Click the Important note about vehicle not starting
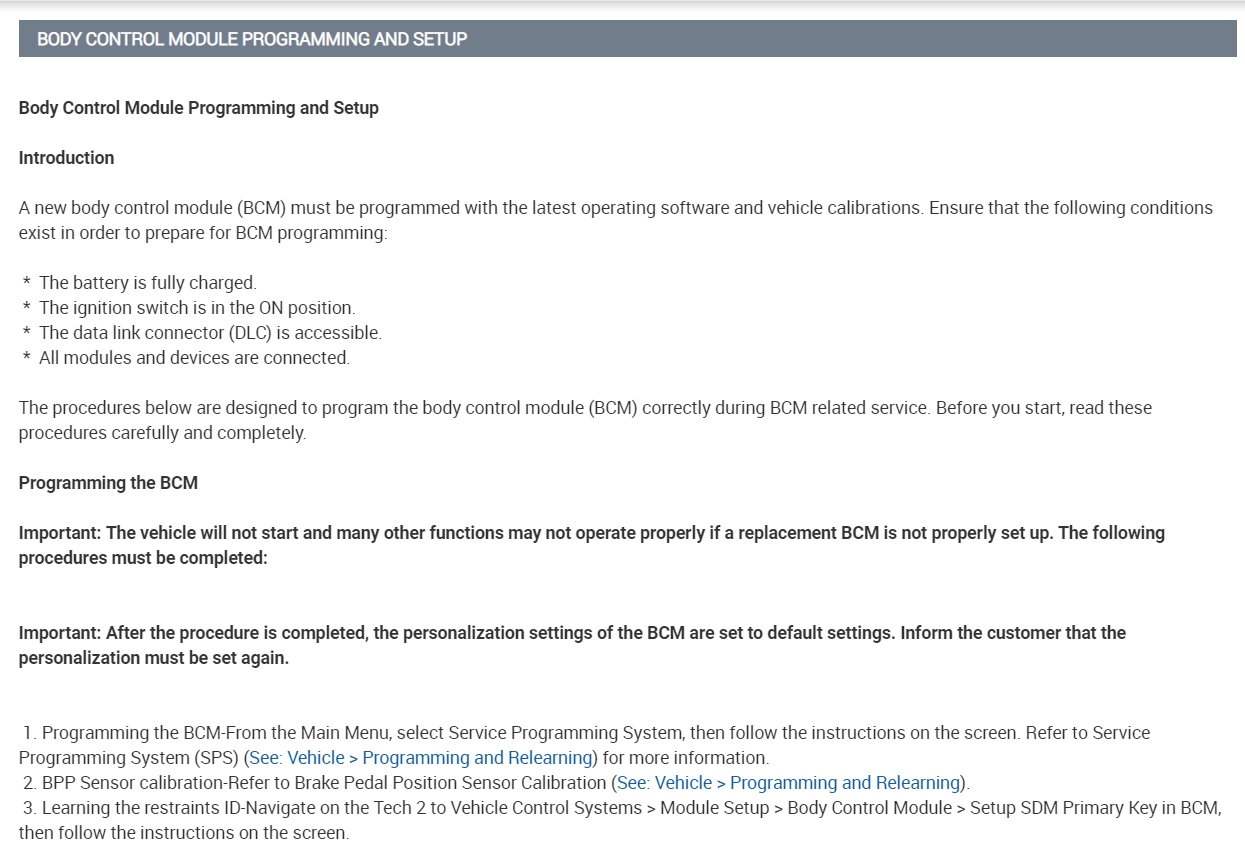The width and height of the screenshot is (1245, 852). [x=591, y=545]
